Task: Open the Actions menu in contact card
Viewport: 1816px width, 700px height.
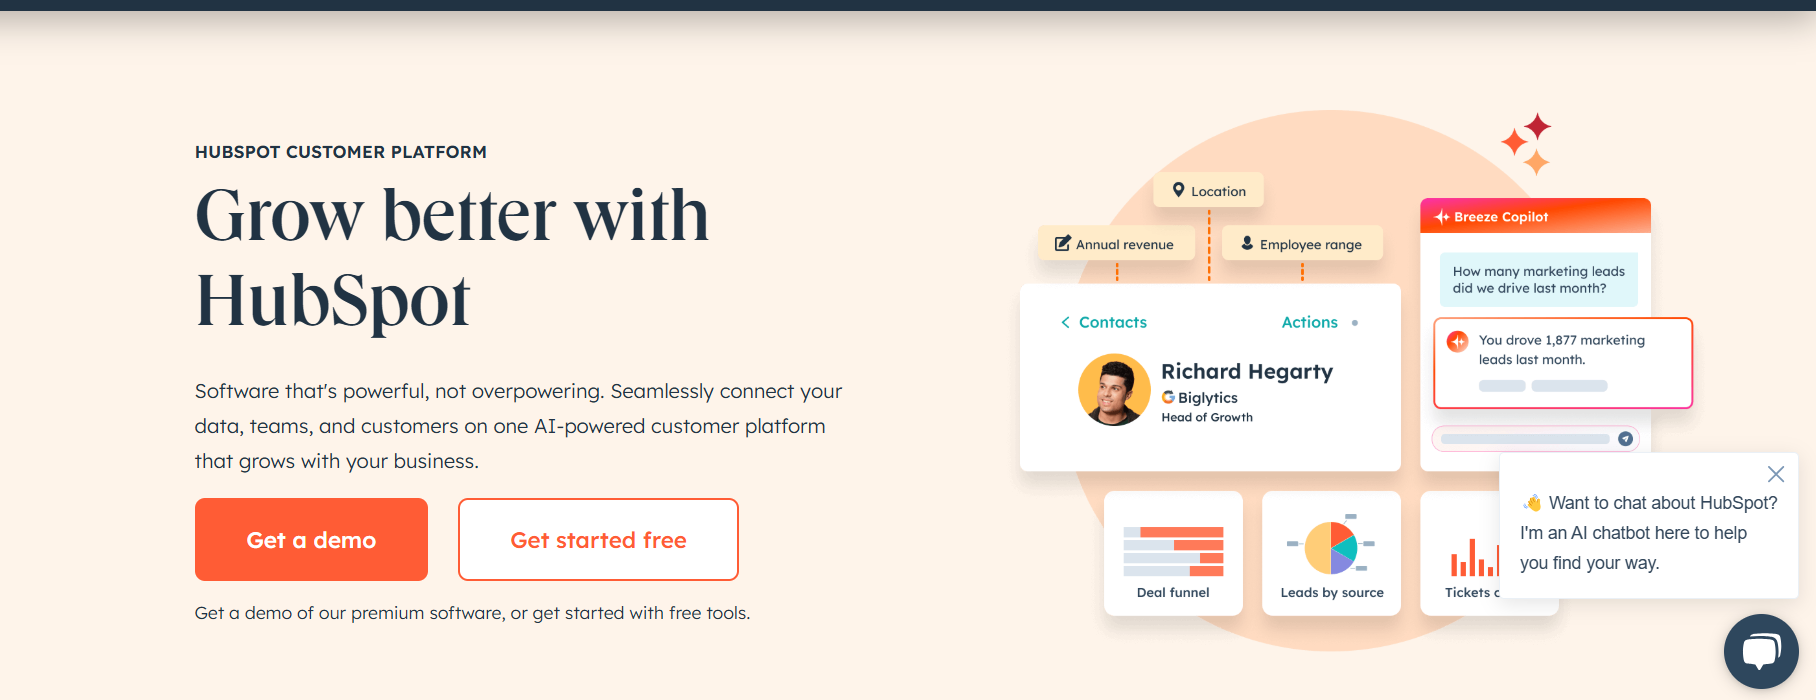Action: (1309, 322)
